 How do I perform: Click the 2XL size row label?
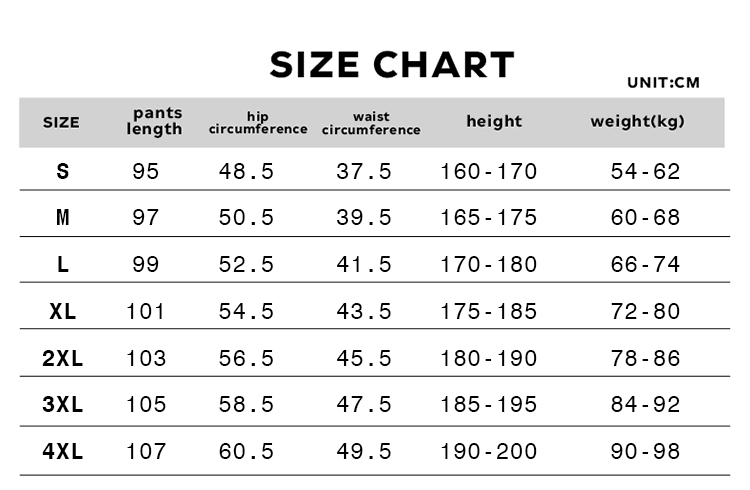pos(63,358)
